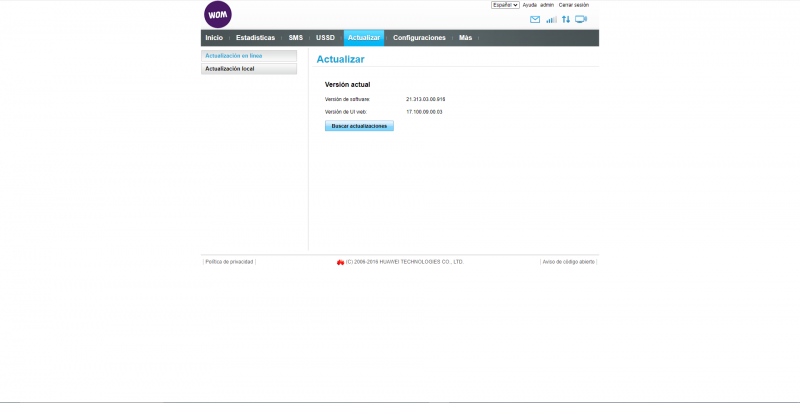This screenshot has width=800, height=403.
Task: Open the Configuraciones tab
Action: point(419,38)
